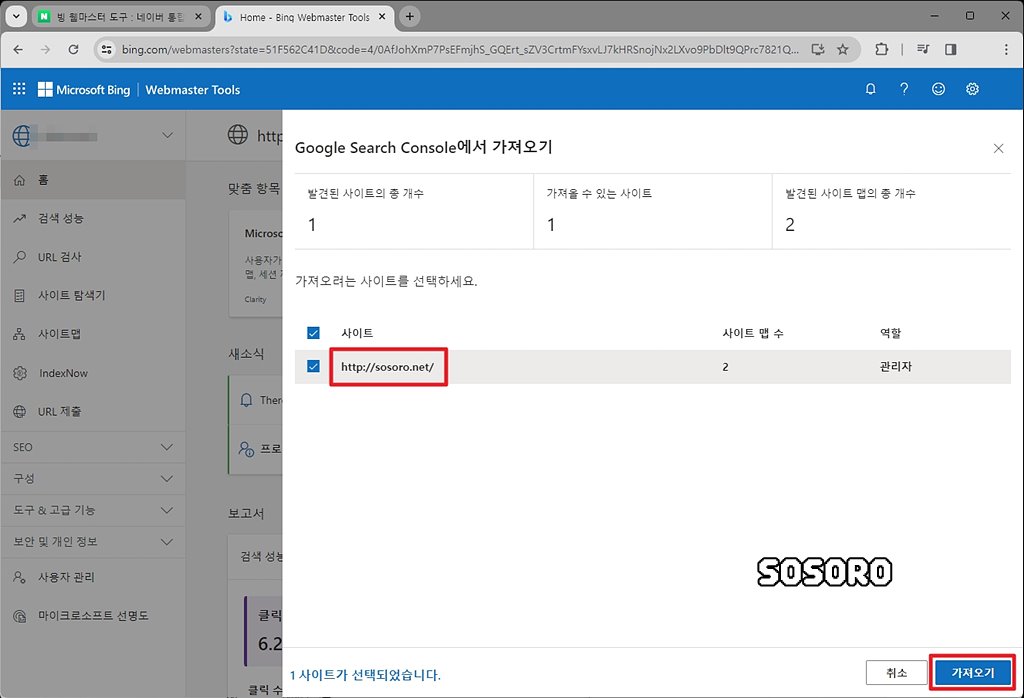Click the install app icon in address bar

(818, 50)
